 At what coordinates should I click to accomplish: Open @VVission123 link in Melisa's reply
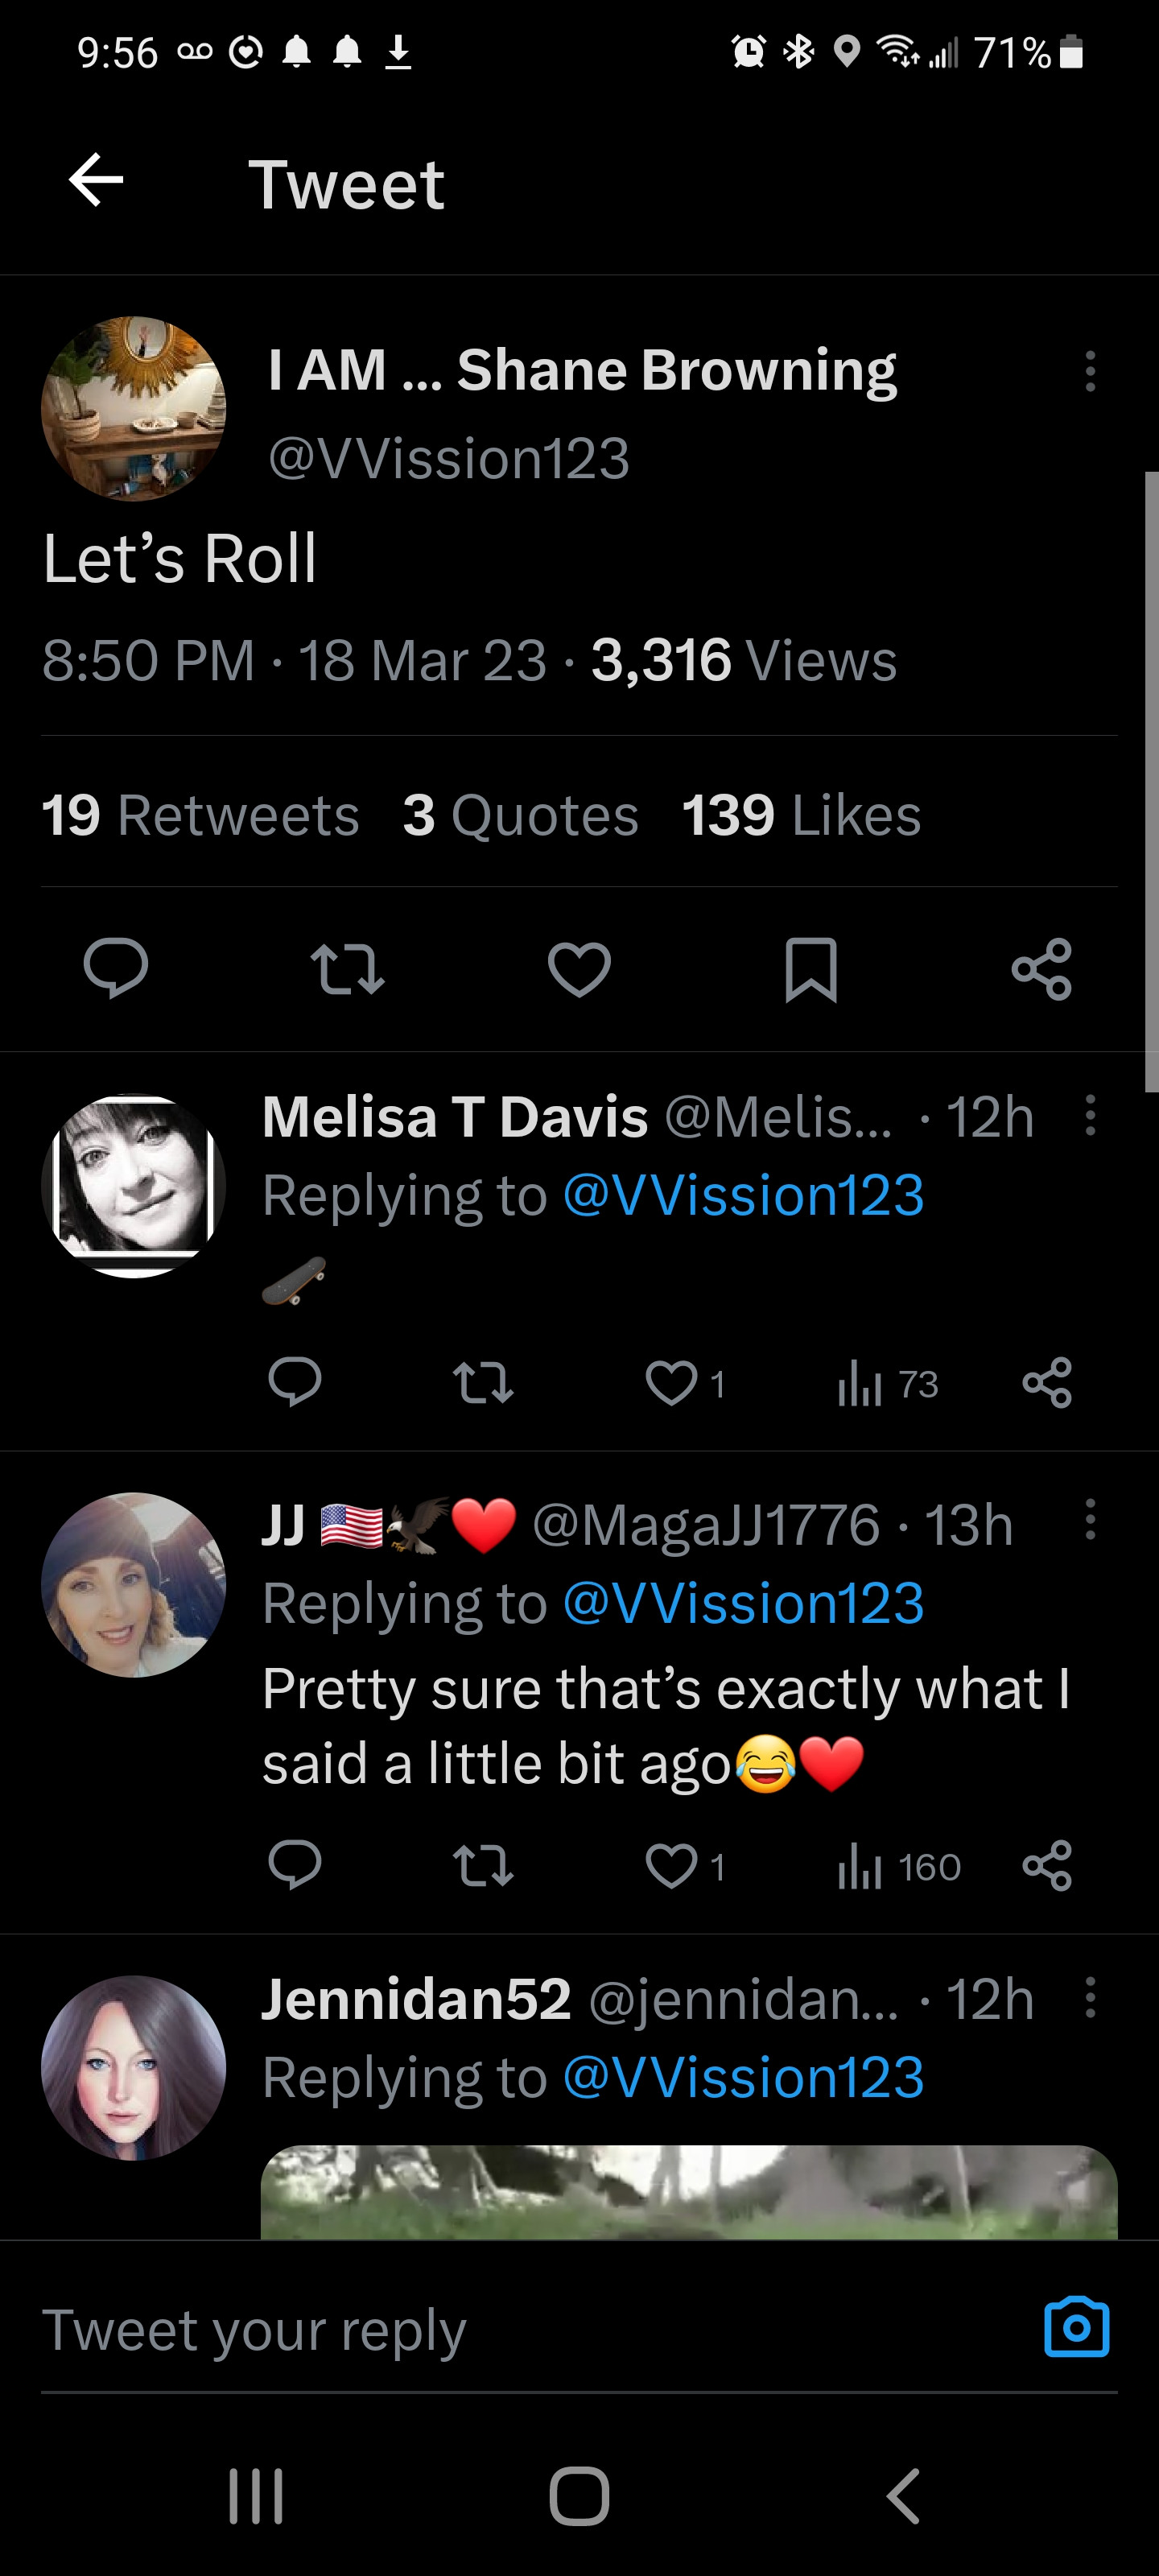(x=743, y=1195)
